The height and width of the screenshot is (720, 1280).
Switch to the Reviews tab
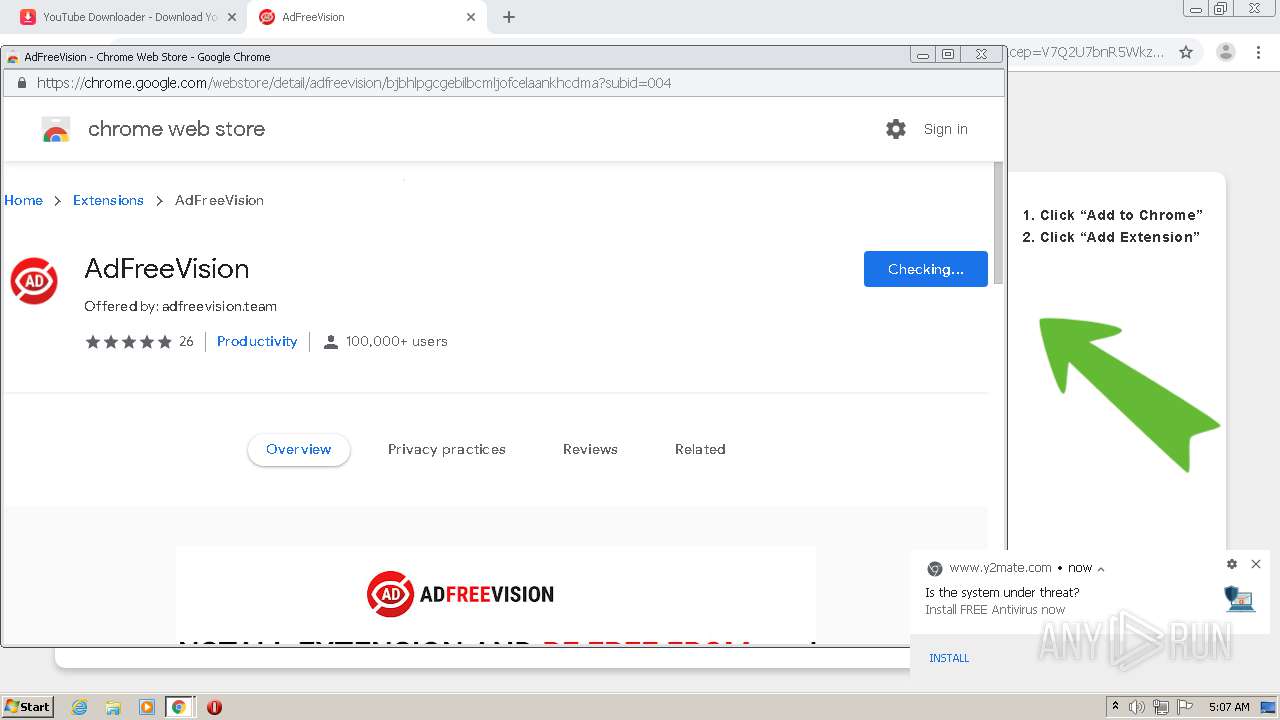click(590, 450)
